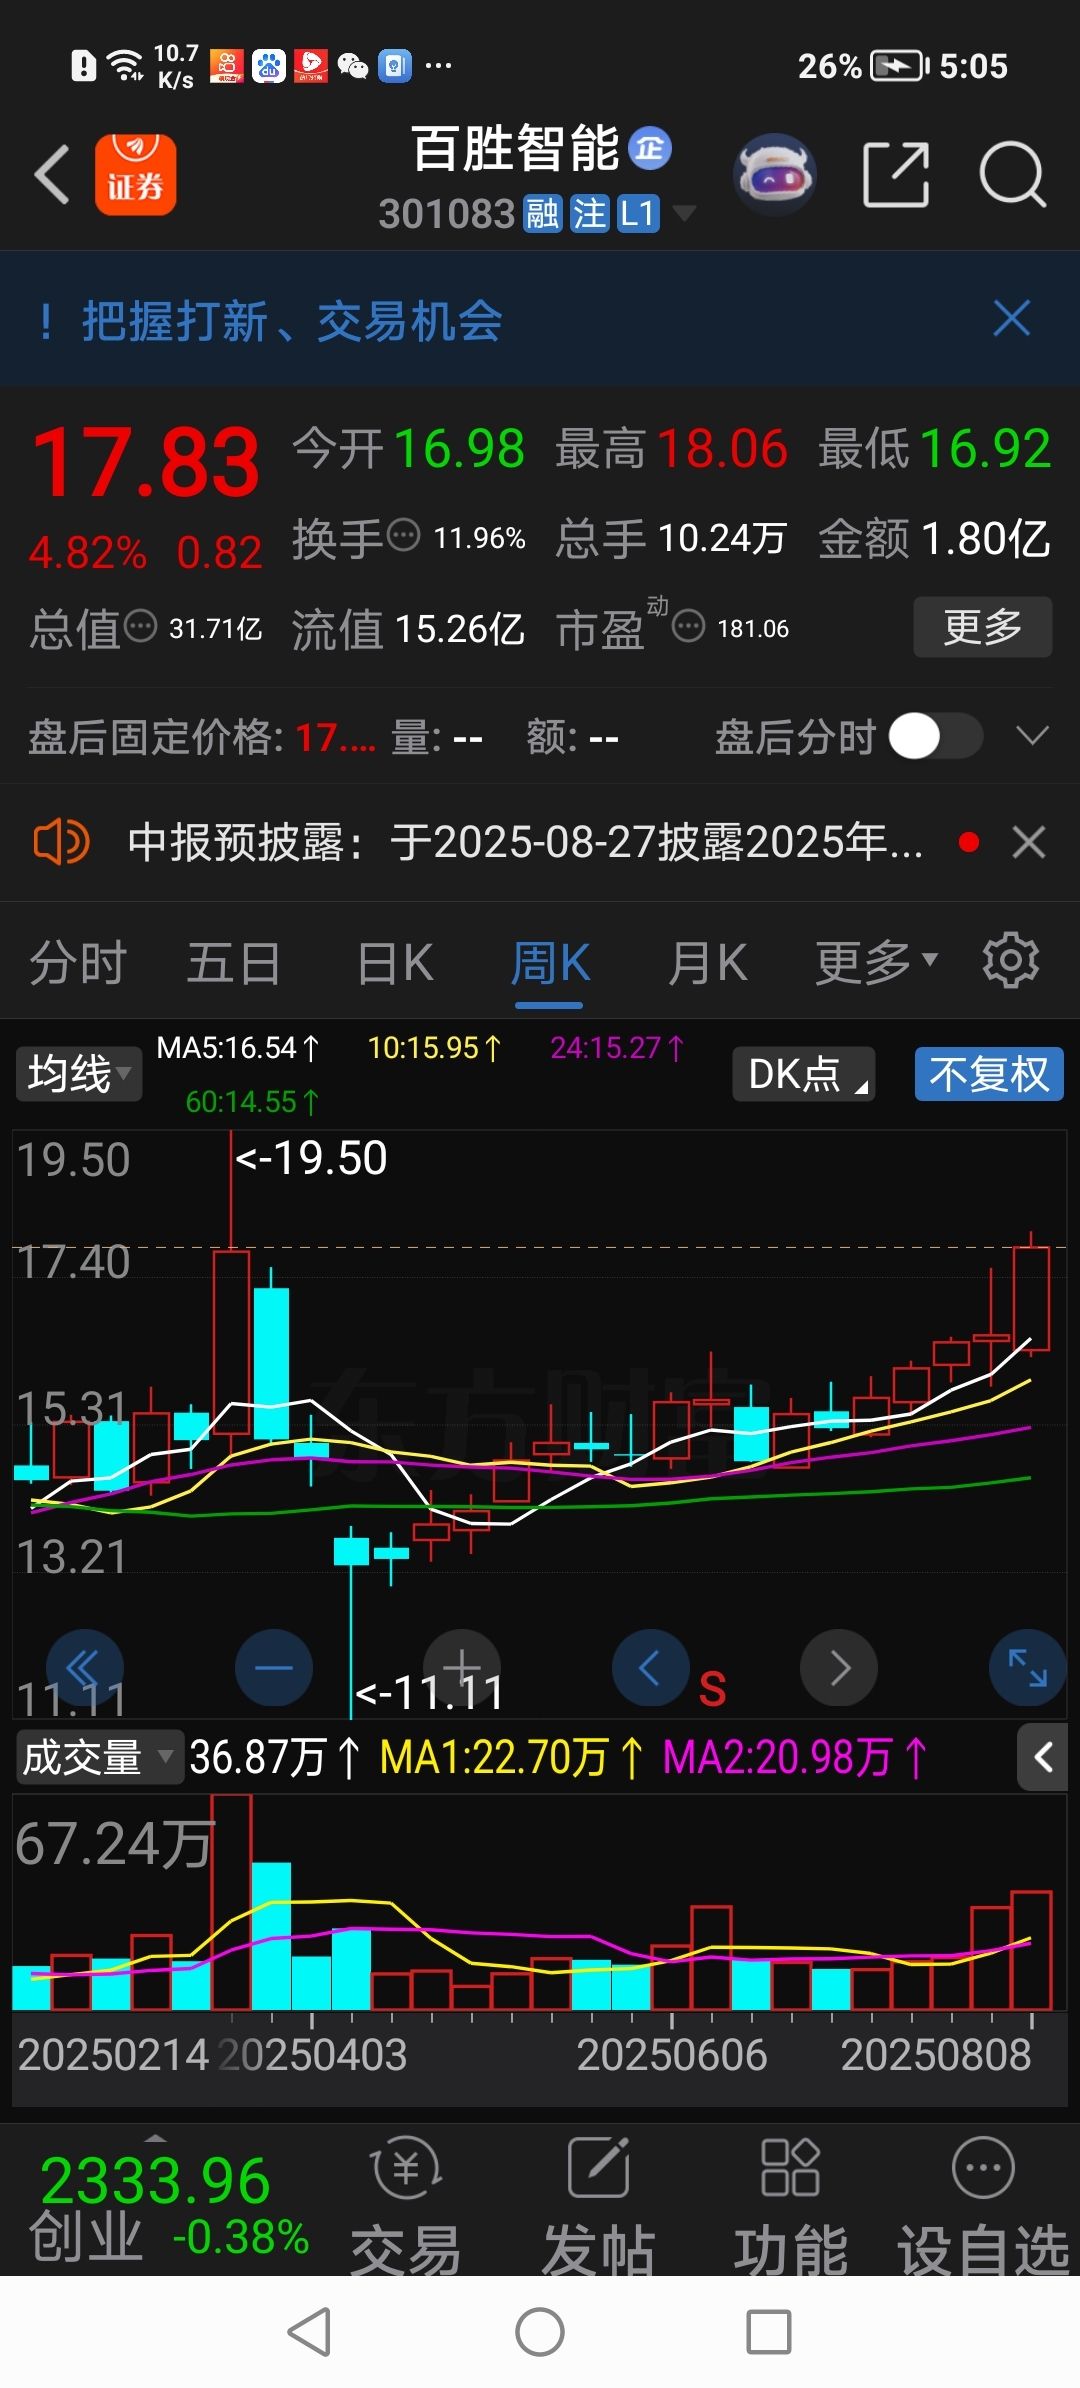The width and height of the screenshot is (1080, 2388).
Task: Open the 成交量 sub-indicator dropdown
Action: 98,1757
